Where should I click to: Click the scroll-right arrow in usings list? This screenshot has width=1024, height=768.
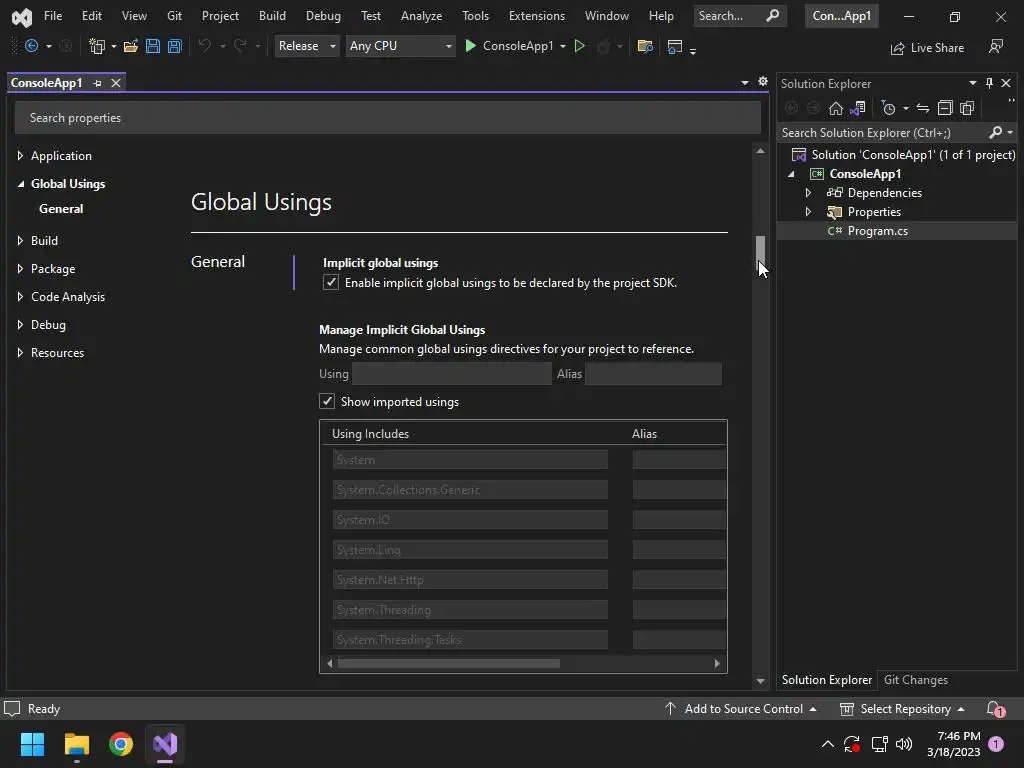tap(716, 664)
